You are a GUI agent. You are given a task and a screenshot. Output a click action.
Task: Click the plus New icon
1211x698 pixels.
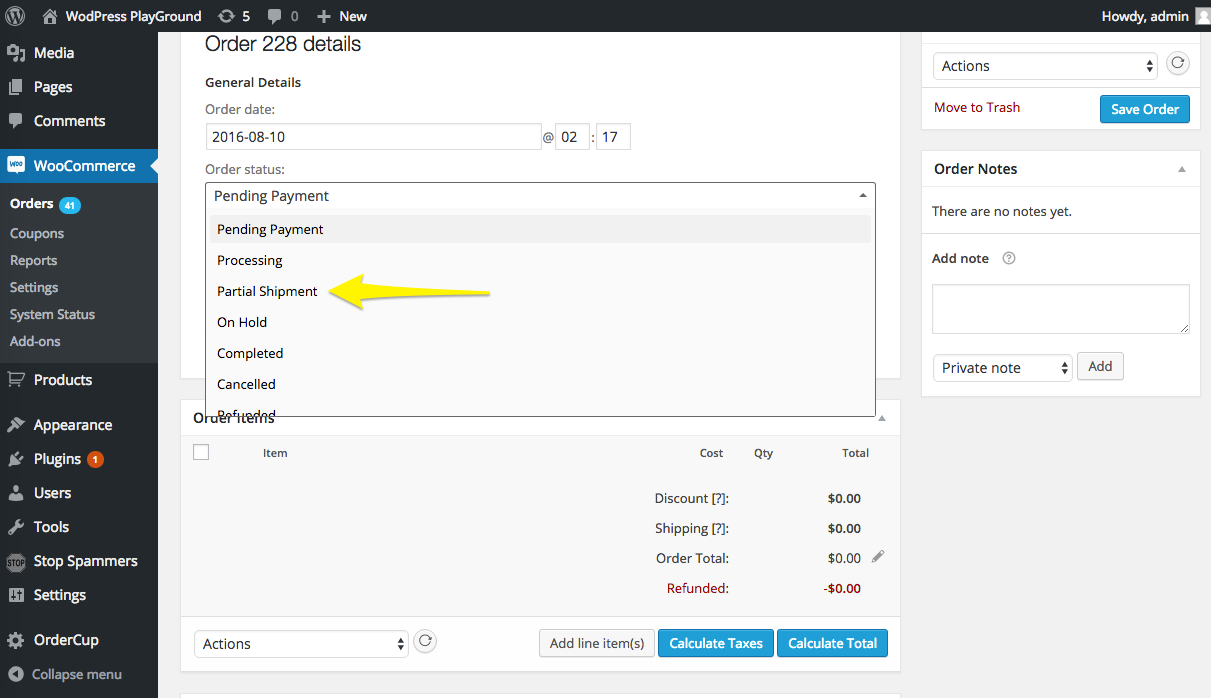click(323, 16)
